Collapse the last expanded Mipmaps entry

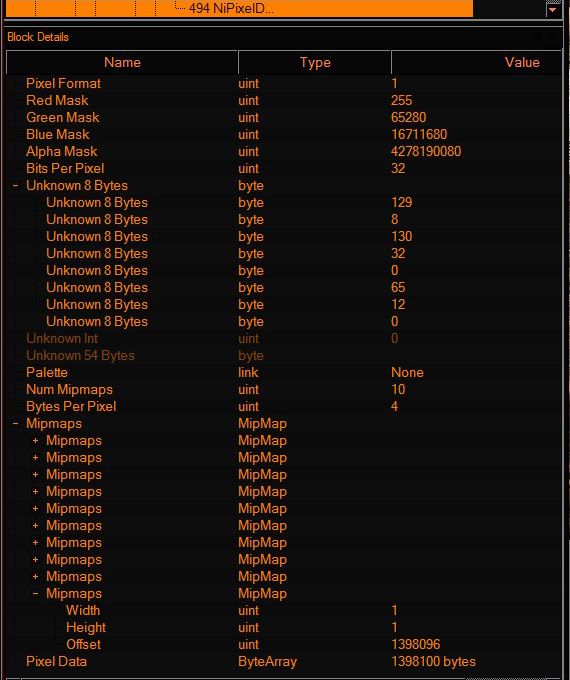(36, 594)
